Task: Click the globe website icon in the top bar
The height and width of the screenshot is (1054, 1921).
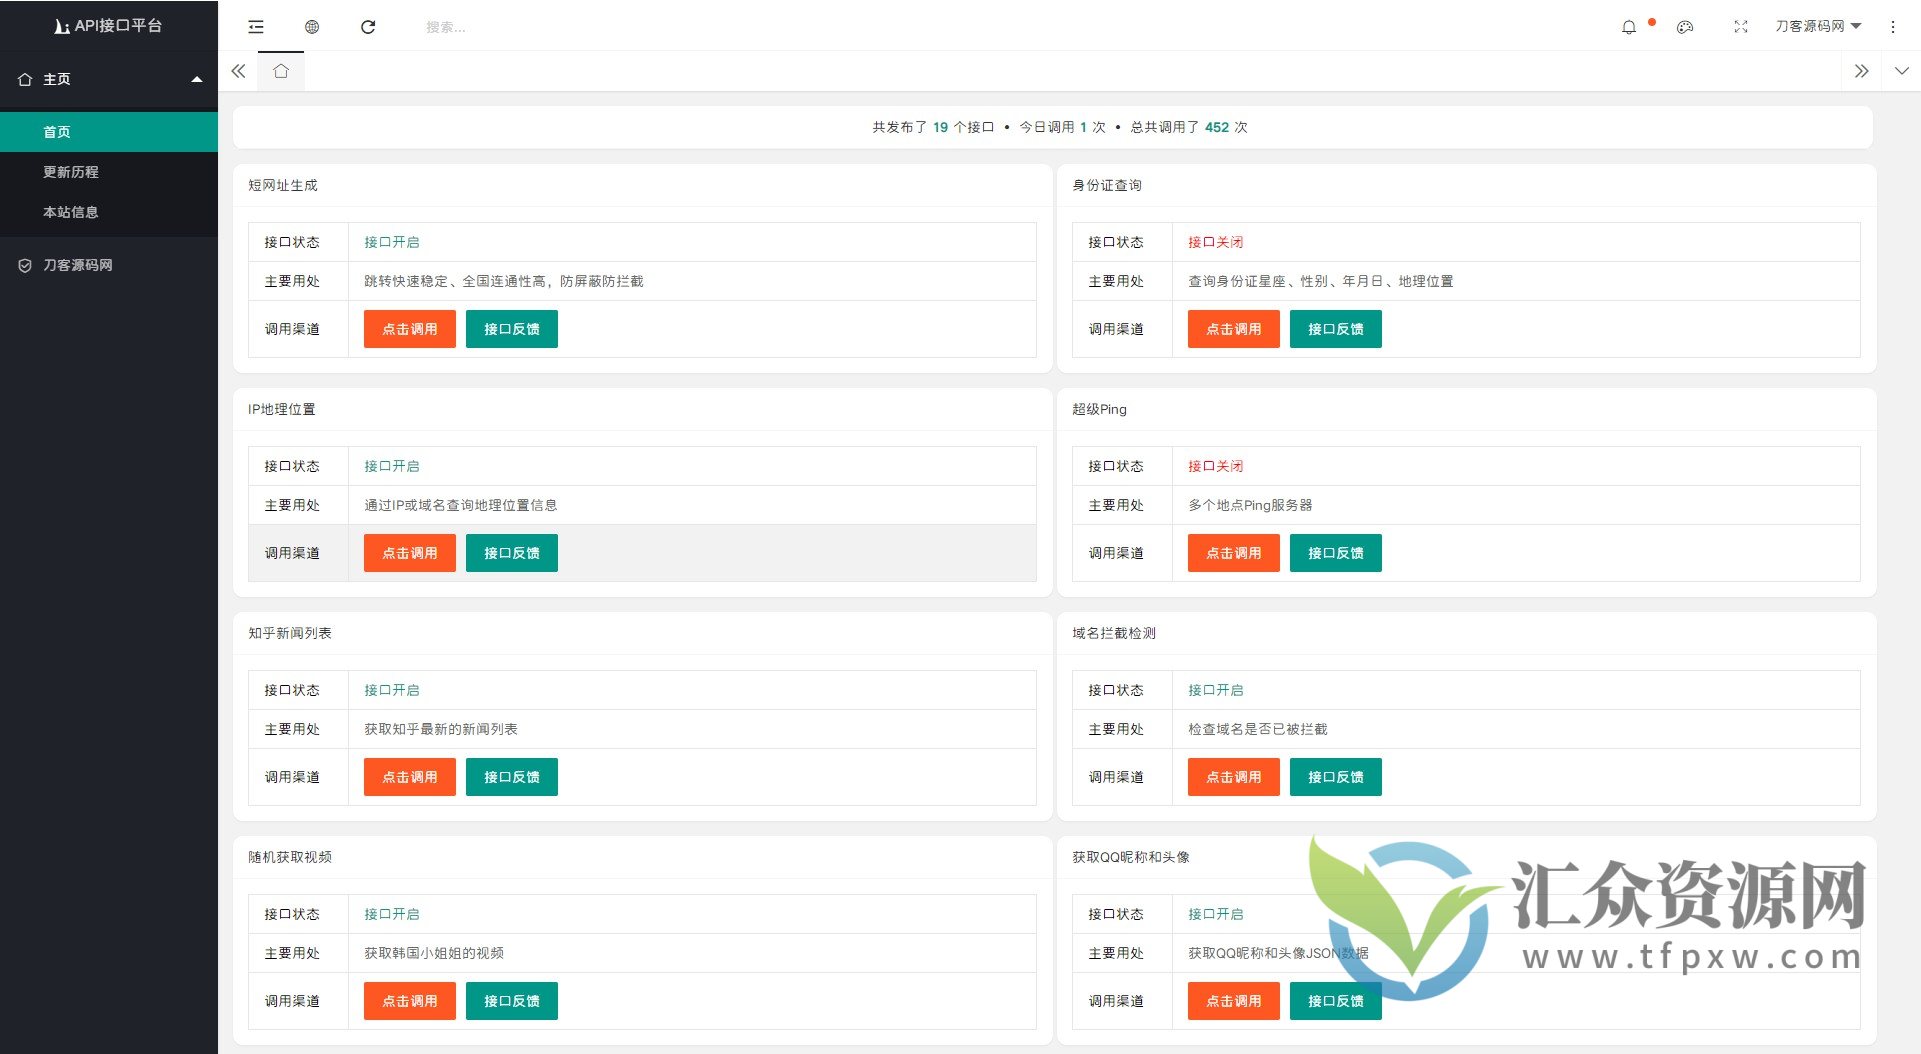Action: 312,27
